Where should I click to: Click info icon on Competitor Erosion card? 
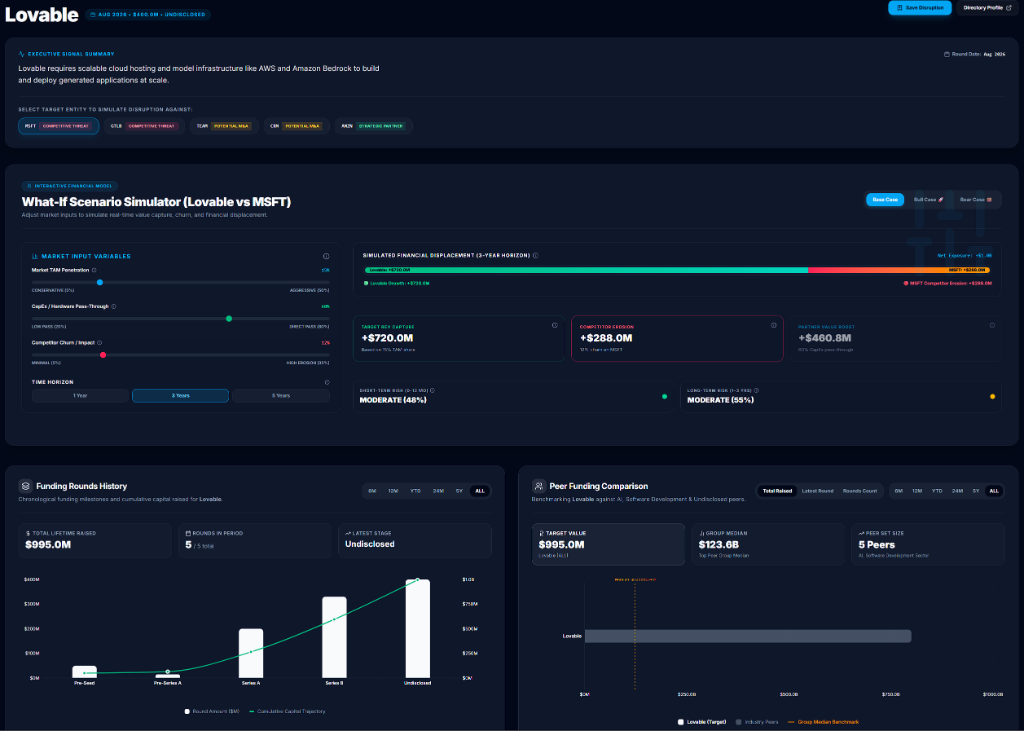(773, 325)
